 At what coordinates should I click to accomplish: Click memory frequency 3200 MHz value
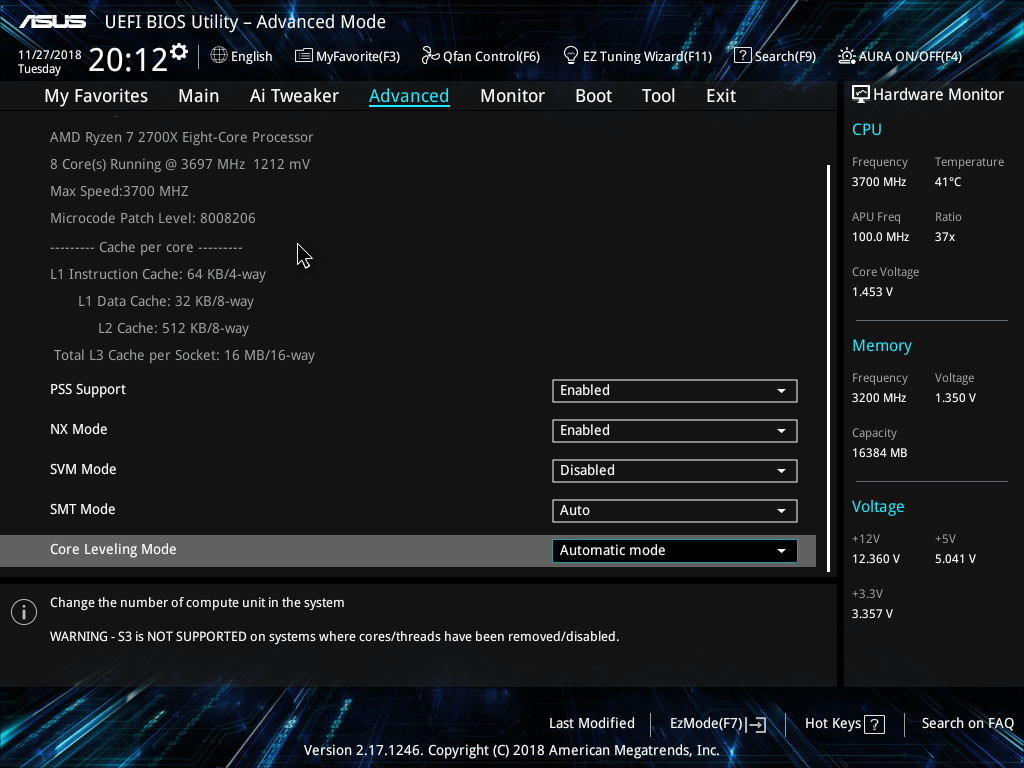[x=878, y=398]
